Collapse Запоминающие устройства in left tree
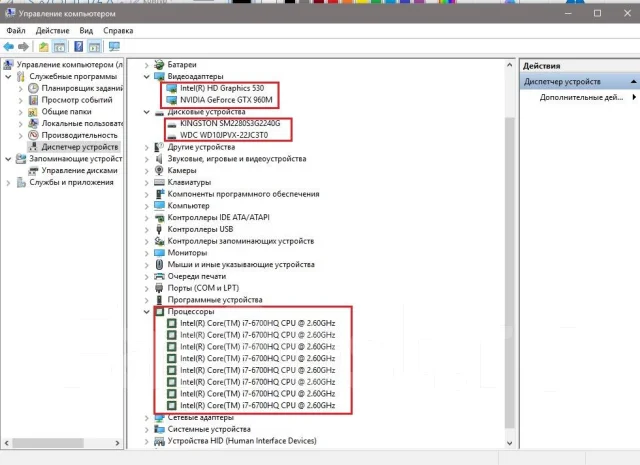The image size is (640, 465). (x=8, y=159)
